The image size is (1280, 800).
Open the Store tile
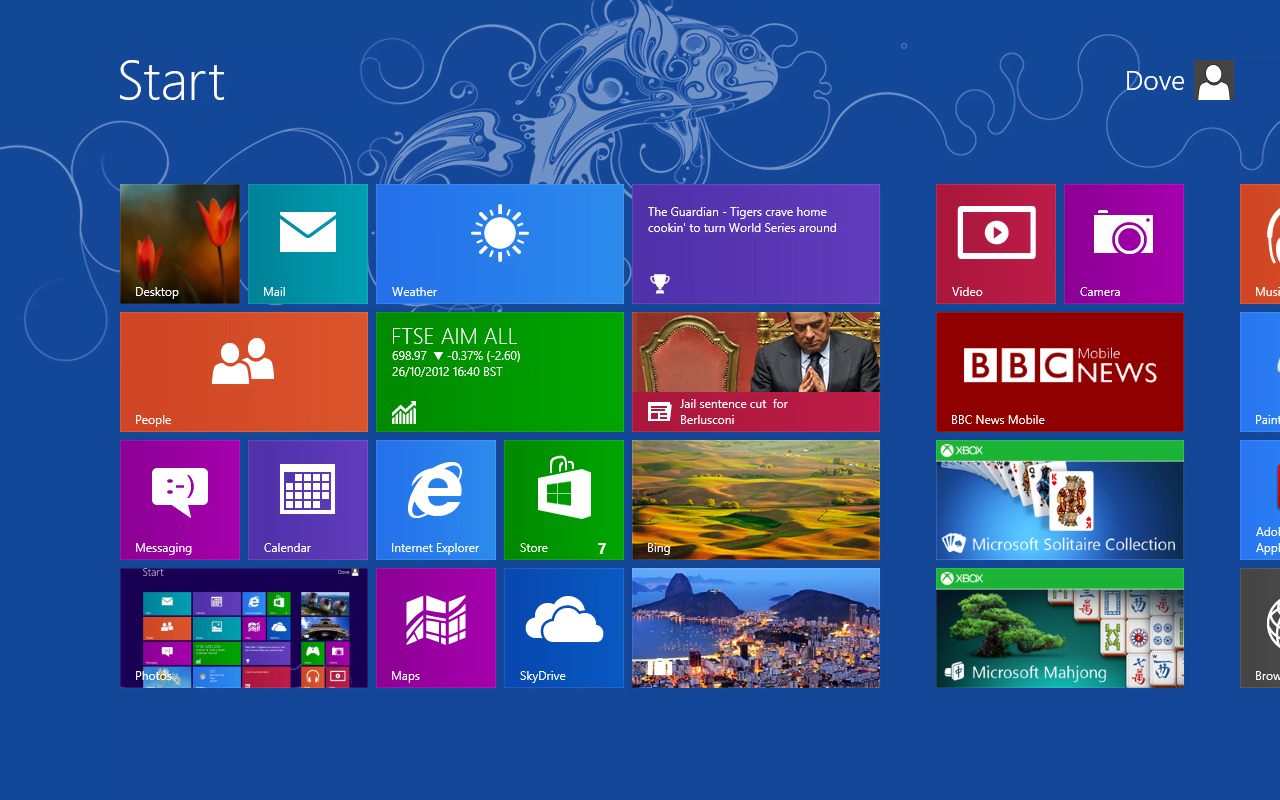coord(564,500)
